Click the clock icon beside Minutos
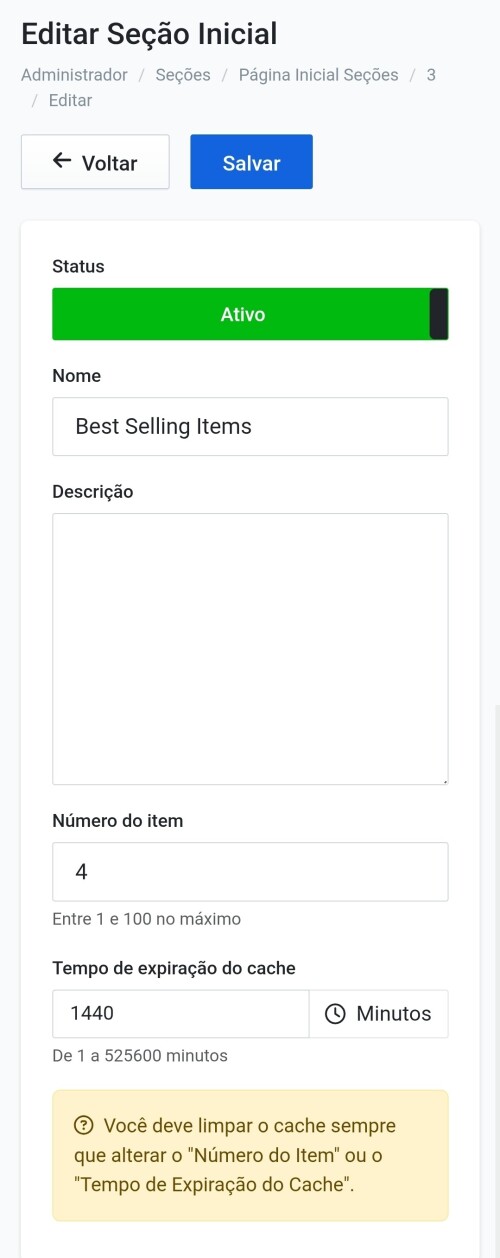Image resolution: width=500 pixels, height=1258 pixels. pyautogui.click(x=336, y=1014)
